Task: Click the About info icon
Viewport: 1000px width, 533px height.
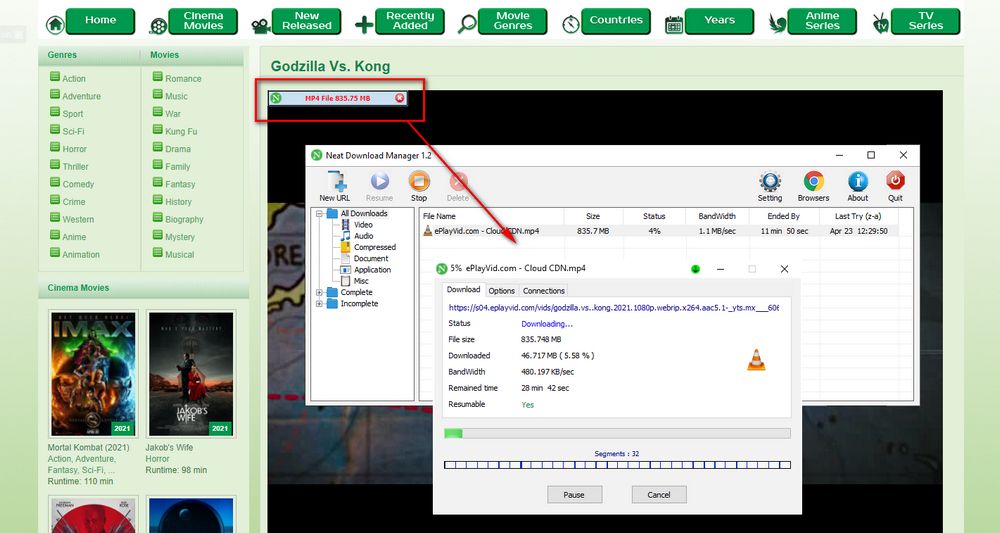Action: 858,182
